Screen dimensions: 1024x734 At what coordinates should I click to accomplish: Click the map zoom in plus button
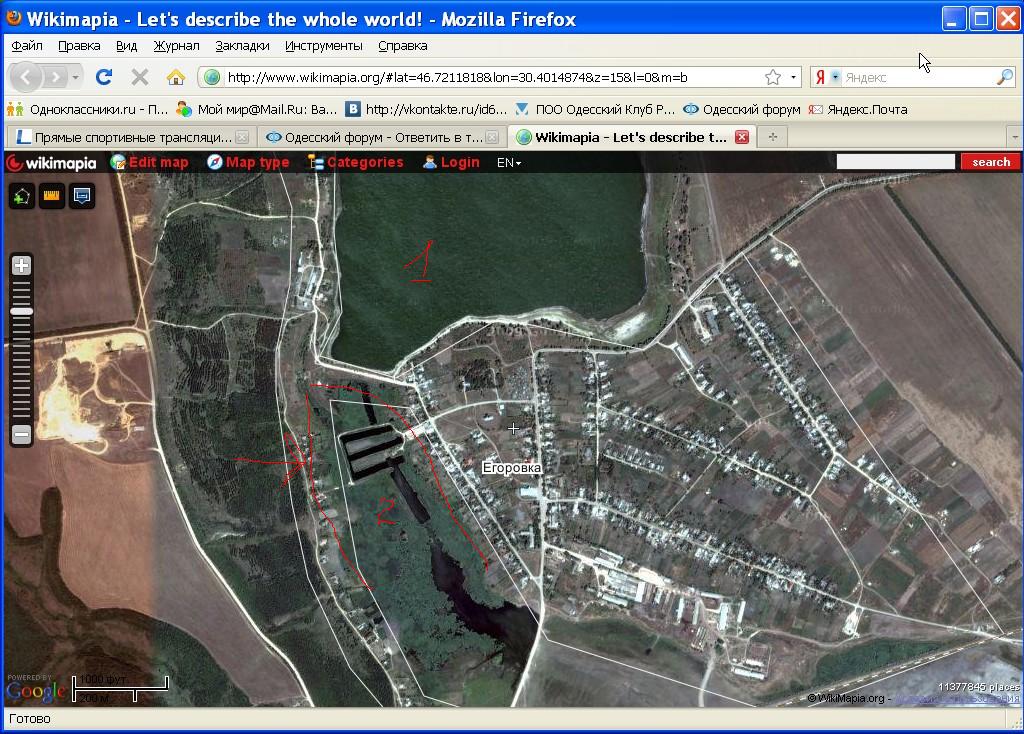(x=21, y=265)
